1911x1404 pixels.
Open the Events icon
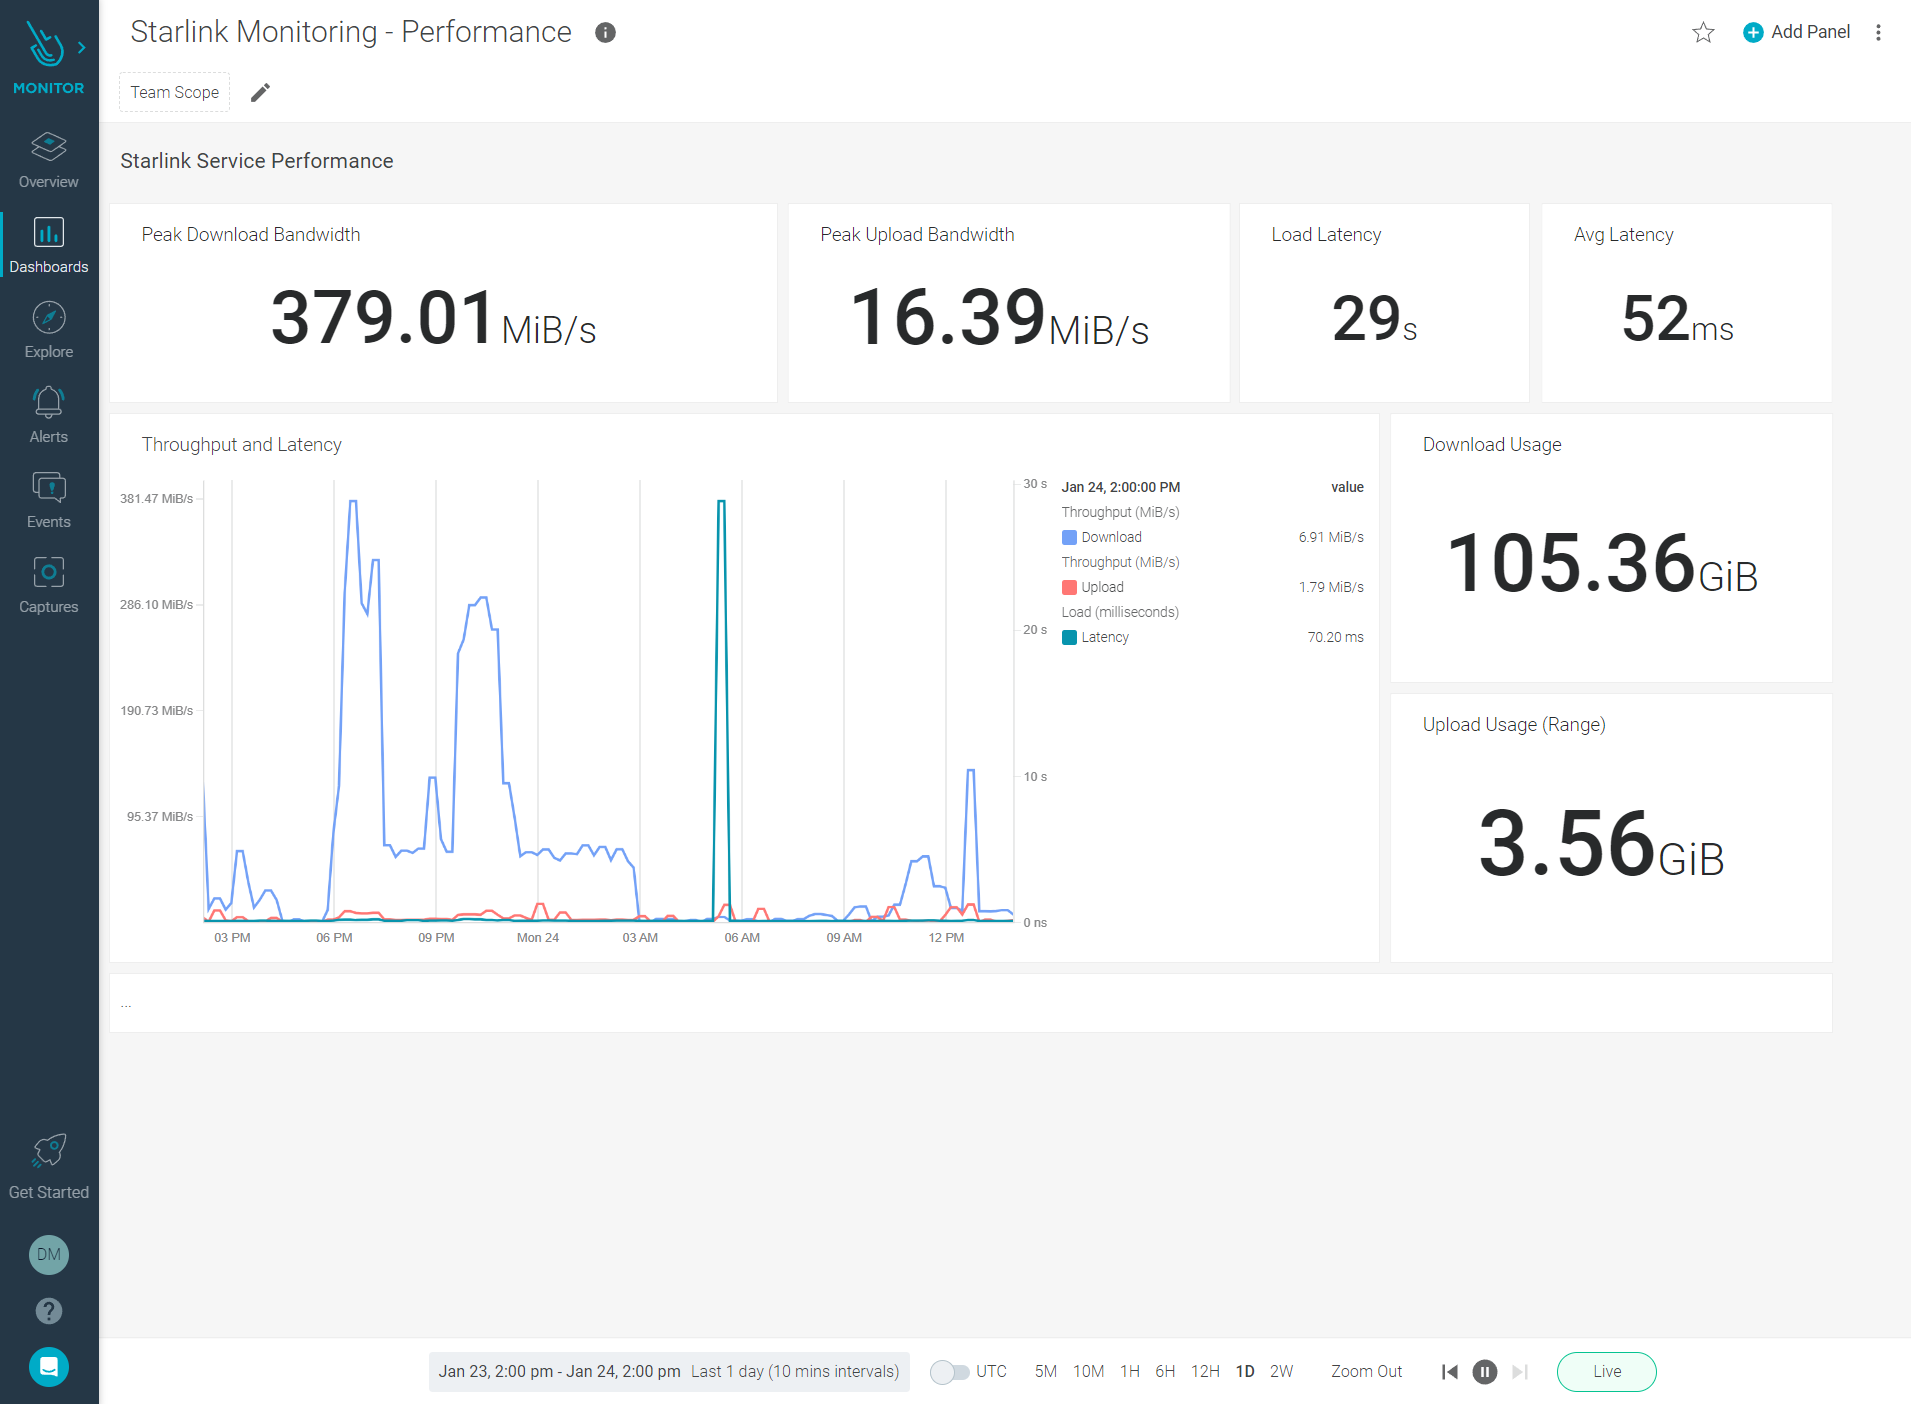point(48,487)
